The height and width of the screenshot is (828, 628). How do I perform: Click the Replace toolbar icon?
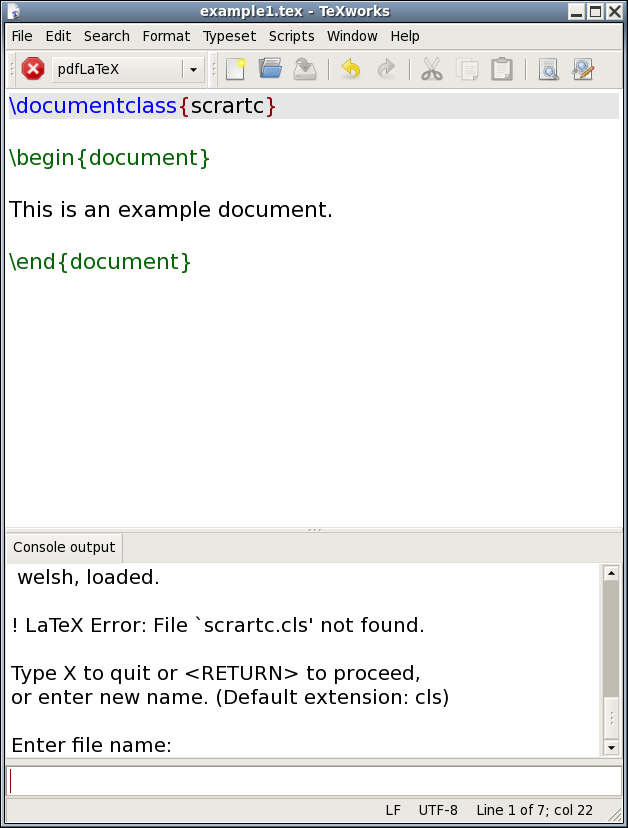(x=583, y=69)
